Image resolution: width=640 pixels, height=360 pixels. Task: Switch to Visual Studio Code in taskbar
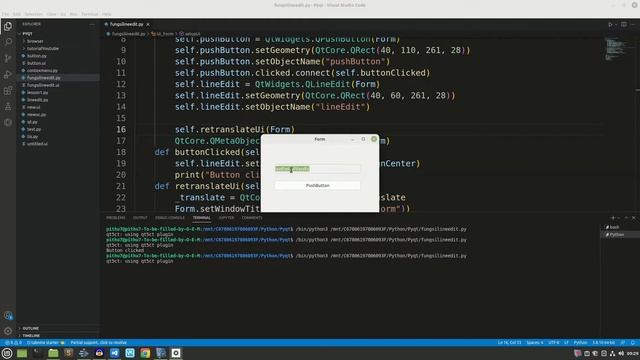click(x=114, y=353)
